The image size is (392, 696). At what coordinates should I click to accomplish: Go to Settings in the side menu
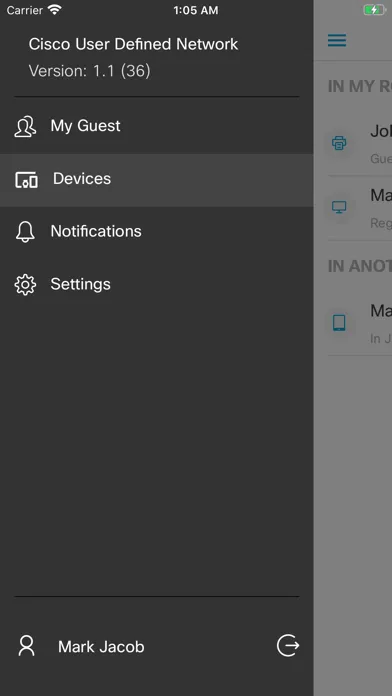156,284
